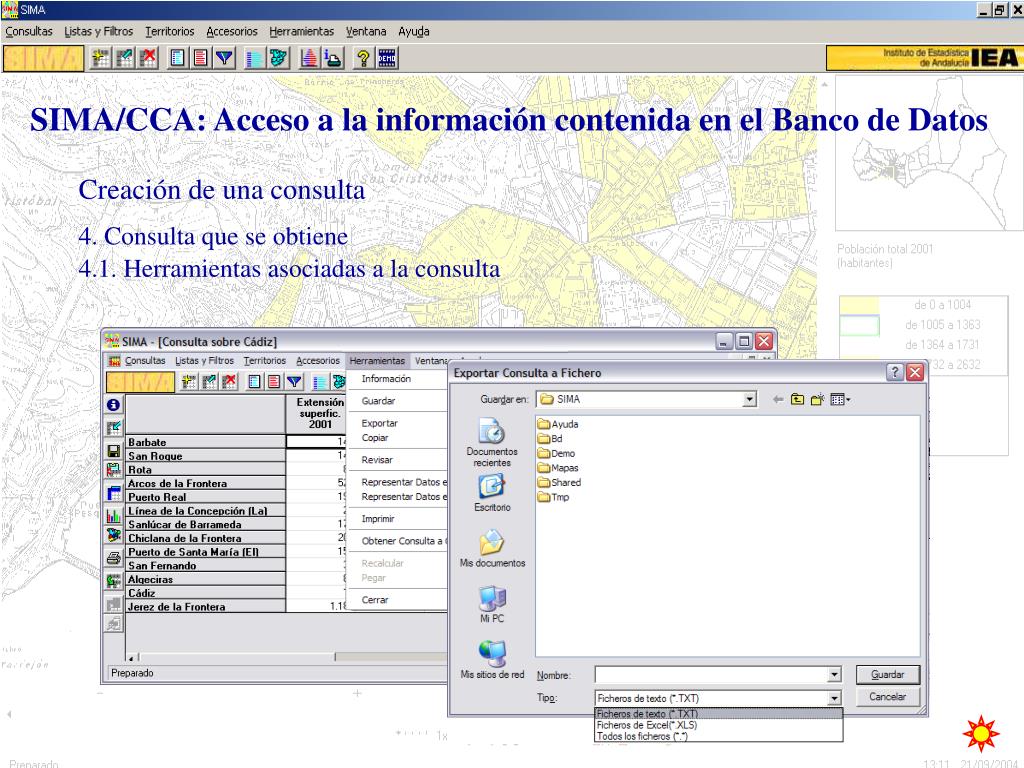
Task: Click the blue table layout icon in Consulta sidebar
Action: (x=114, y=493)
